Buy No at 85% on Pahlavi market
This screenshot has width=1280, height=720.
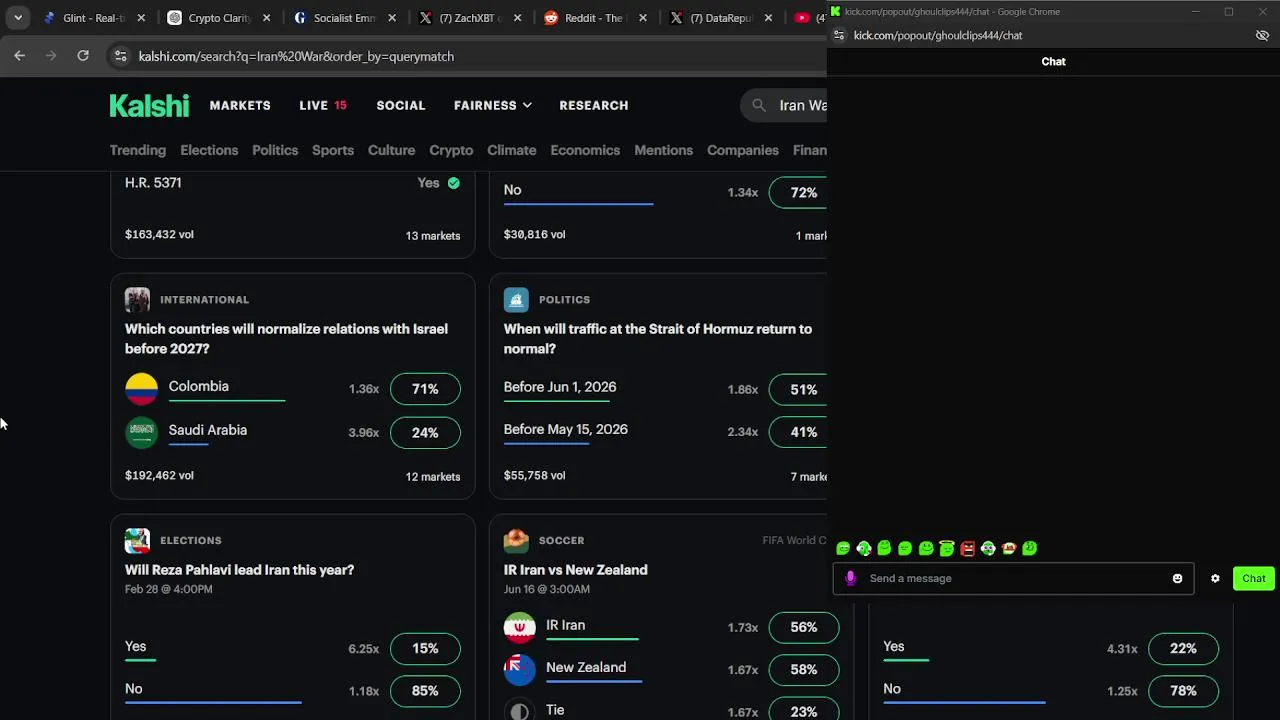click(x=425, y=691)
